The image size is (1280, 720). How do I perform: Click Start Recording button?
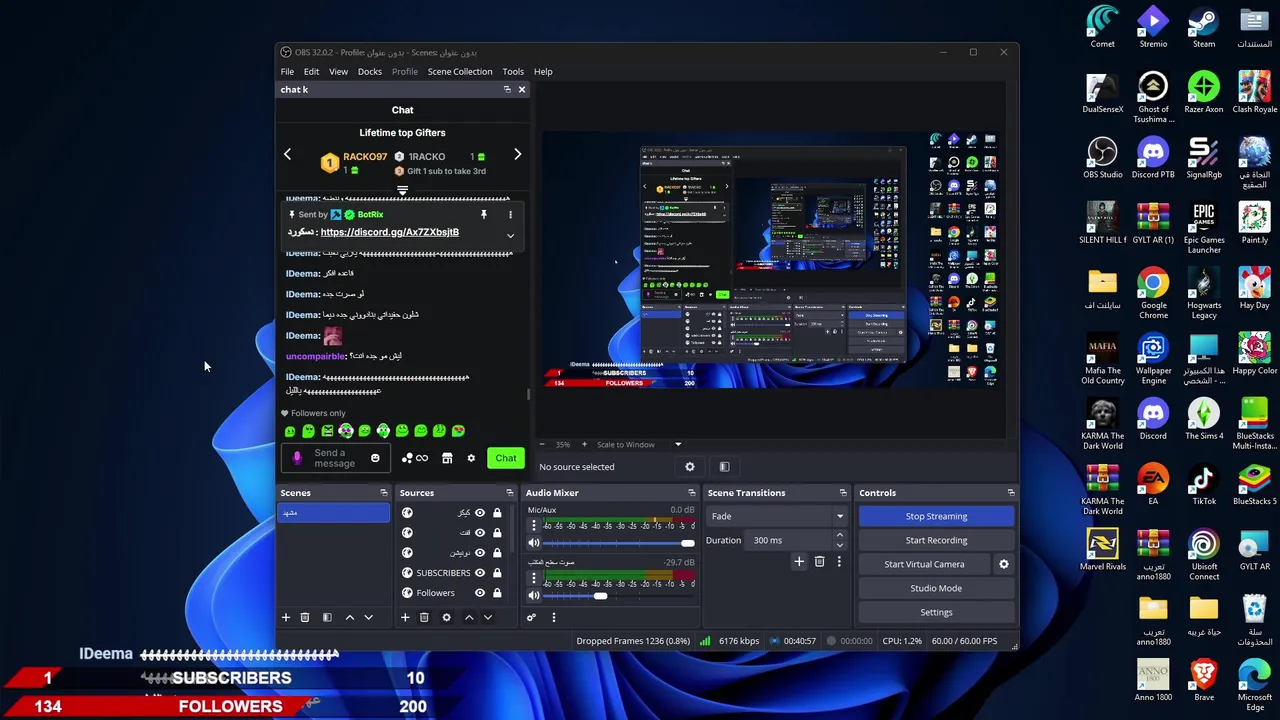tap(936, 540)
